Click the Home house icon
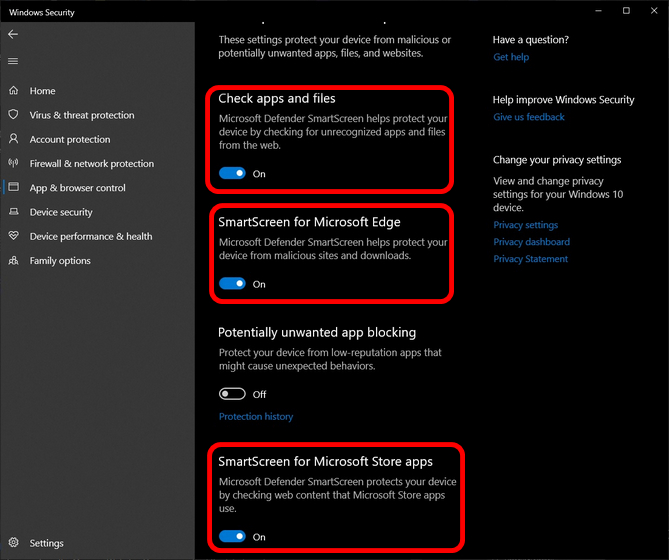669x560 pixels. tap(14, 90)
